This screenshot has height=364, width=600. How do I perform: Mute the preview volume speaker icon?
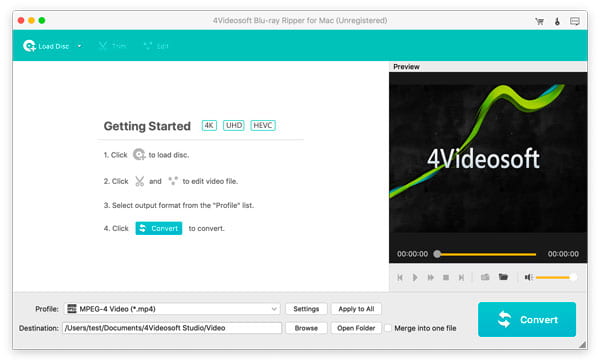[528, 277]
